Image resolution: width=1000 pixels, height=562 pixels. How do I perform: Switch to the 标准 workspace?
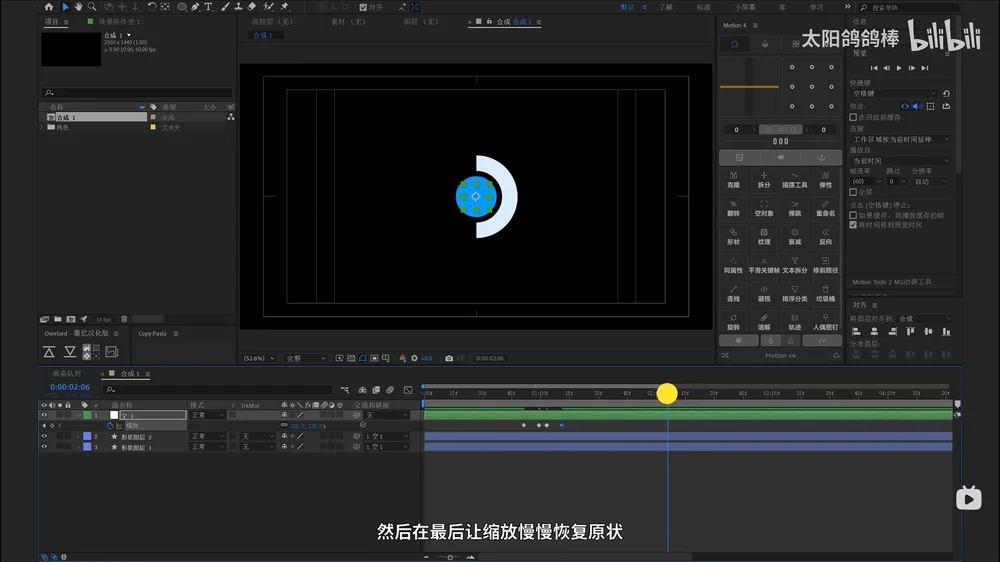click(703, 7)
